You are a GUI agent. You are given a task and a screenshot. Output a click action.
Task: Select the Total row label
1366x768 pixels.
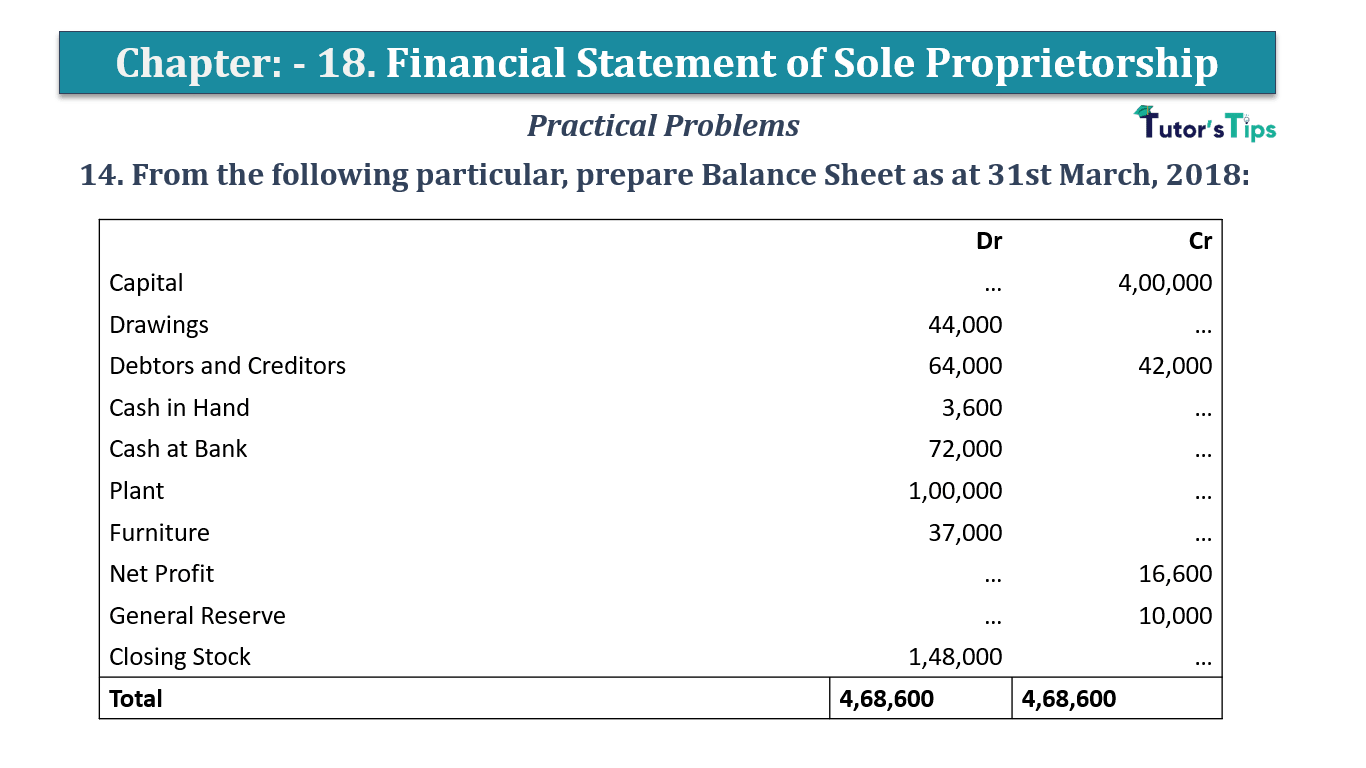pos(136,698)
